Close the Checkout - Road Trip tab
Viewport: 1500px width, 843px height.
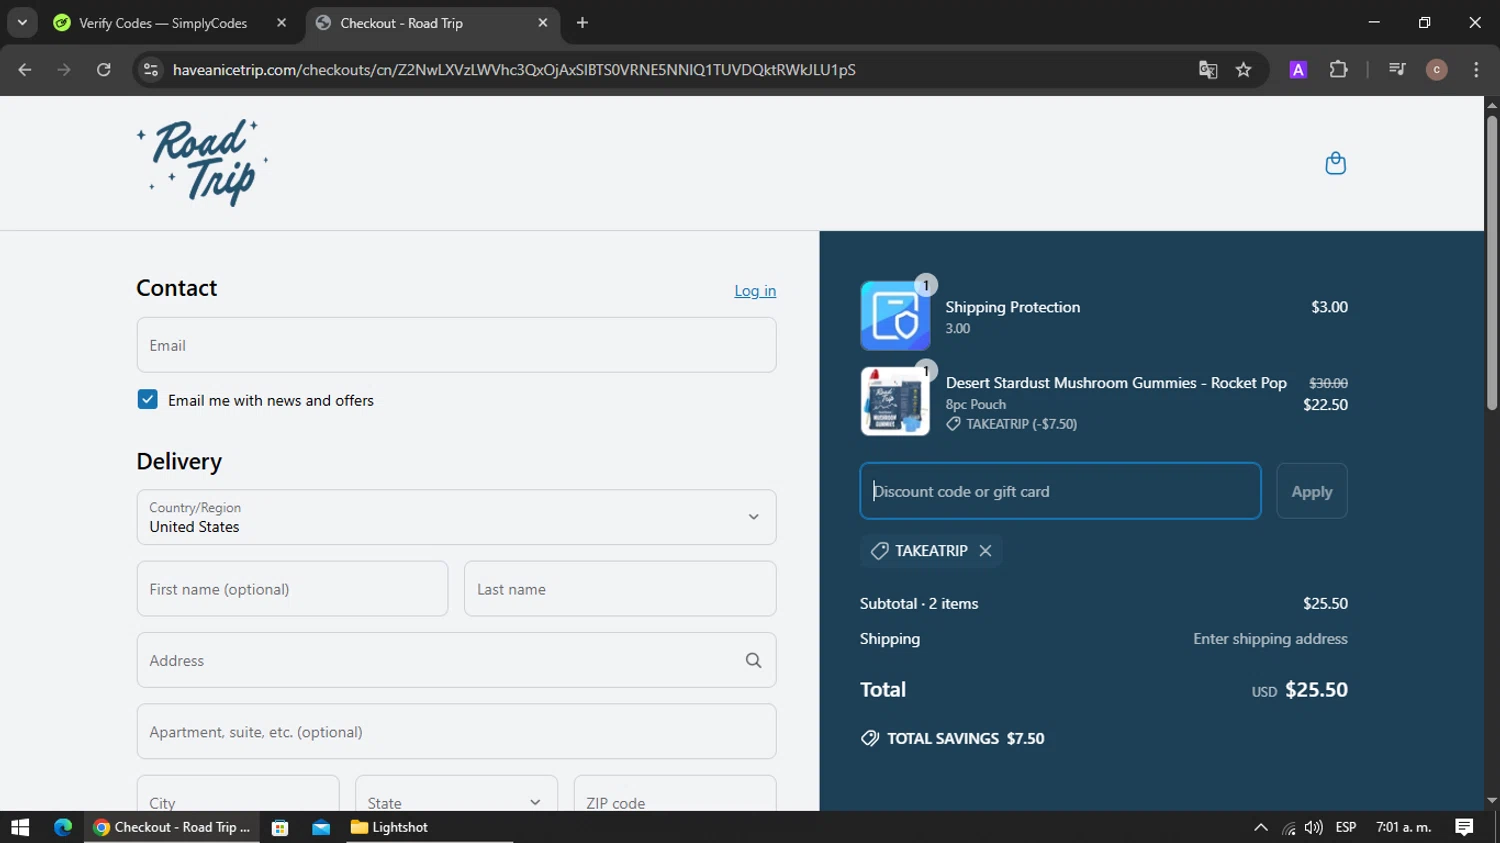coord(543,22)
